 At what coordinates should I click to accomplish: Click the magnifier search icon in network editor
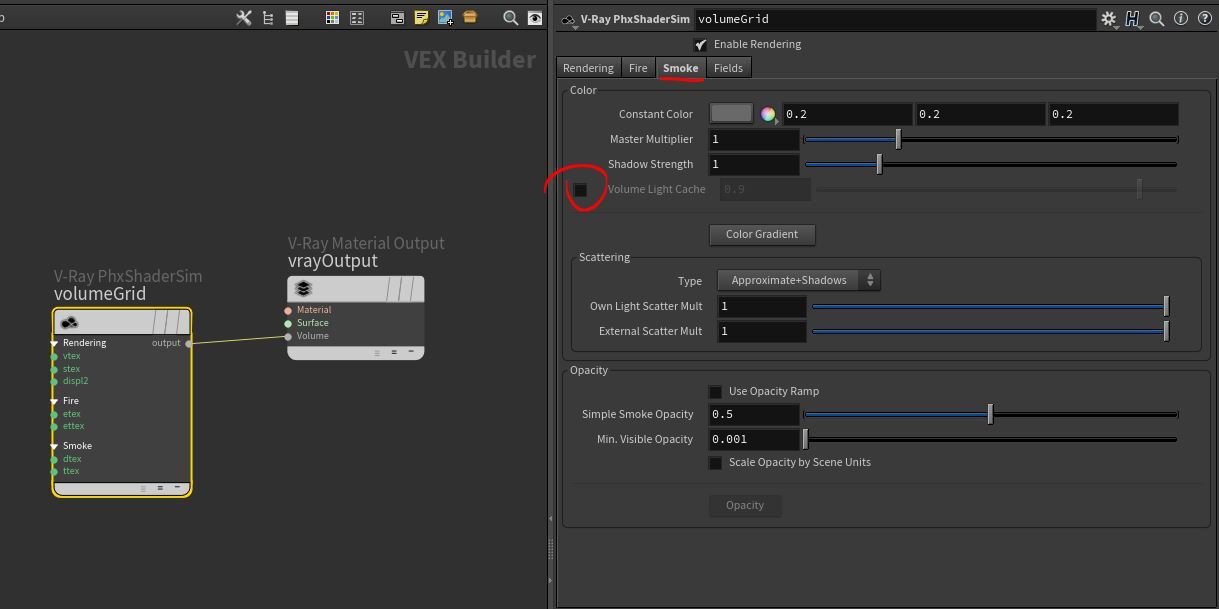pos(510,18)
